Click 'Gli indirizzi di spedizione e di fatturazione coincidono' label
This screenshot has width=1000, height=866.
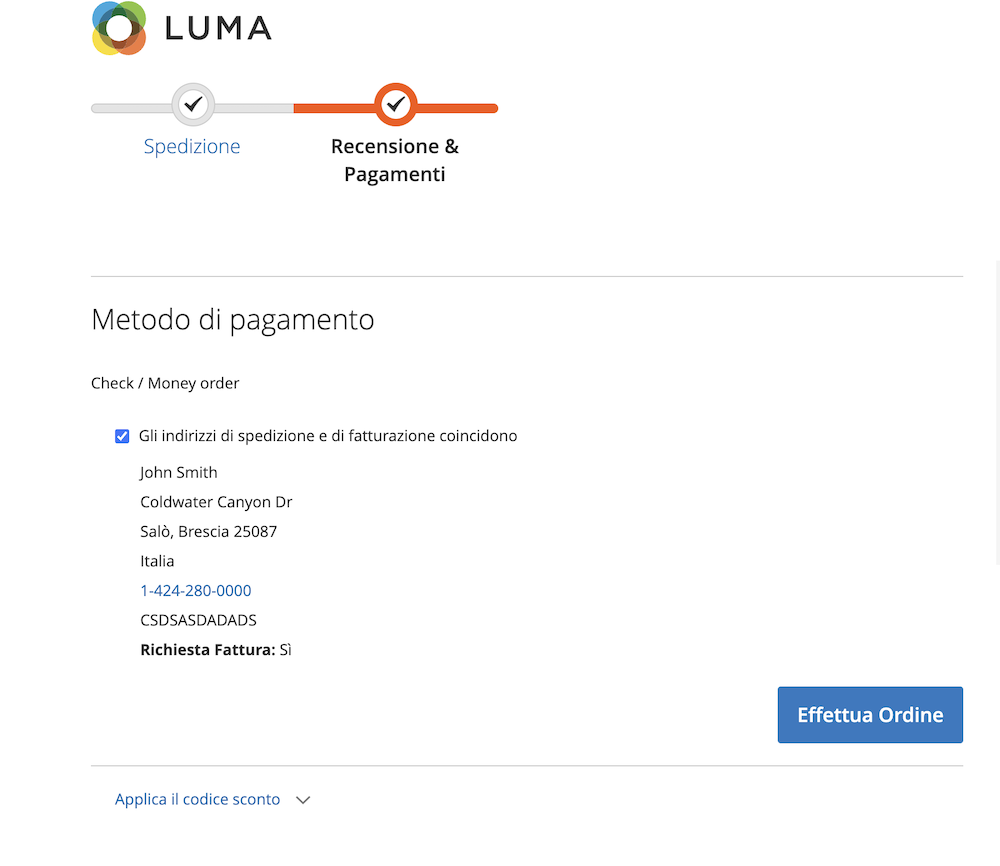pyautogui.click(x=328, y=436)
